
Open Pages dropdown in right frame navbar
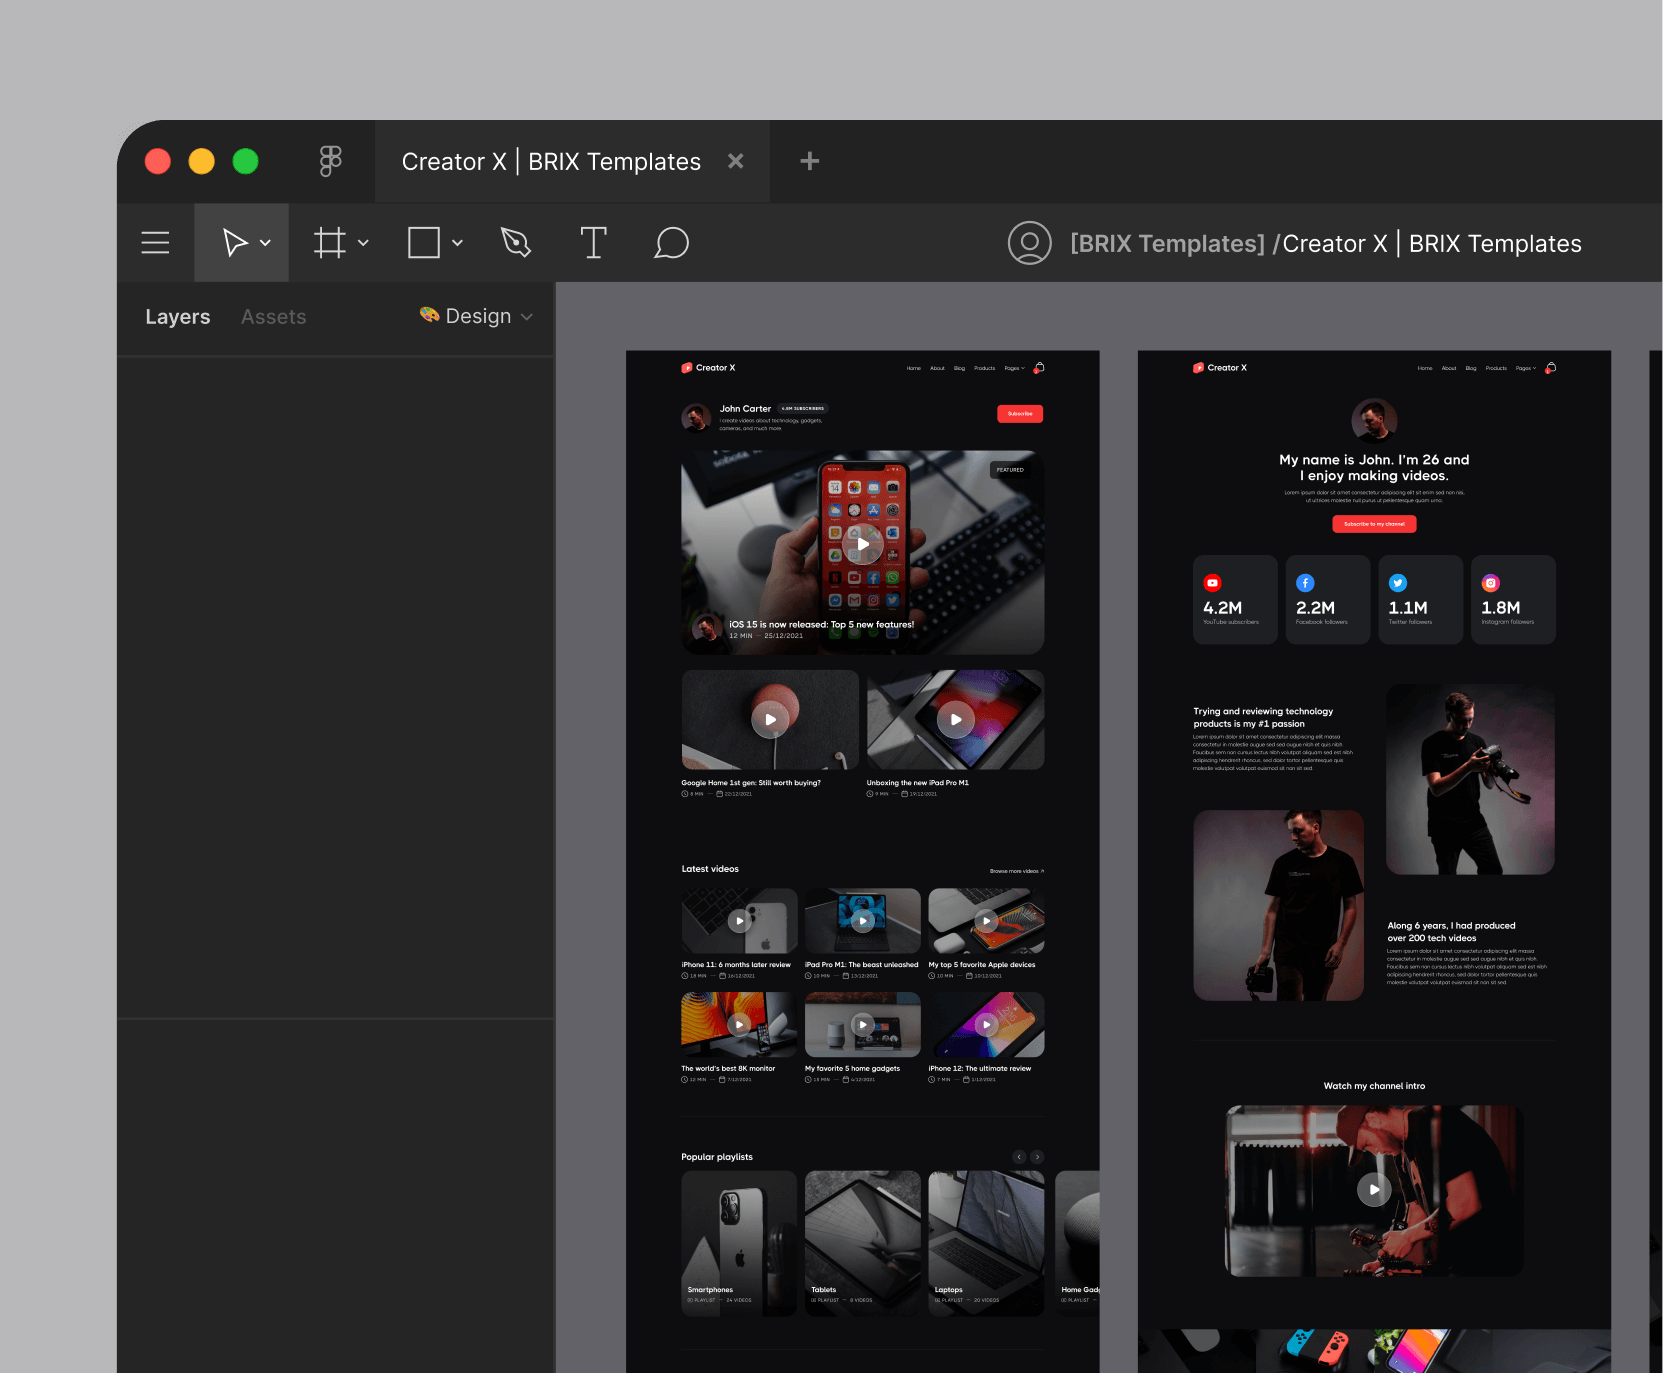[1526, 368]
